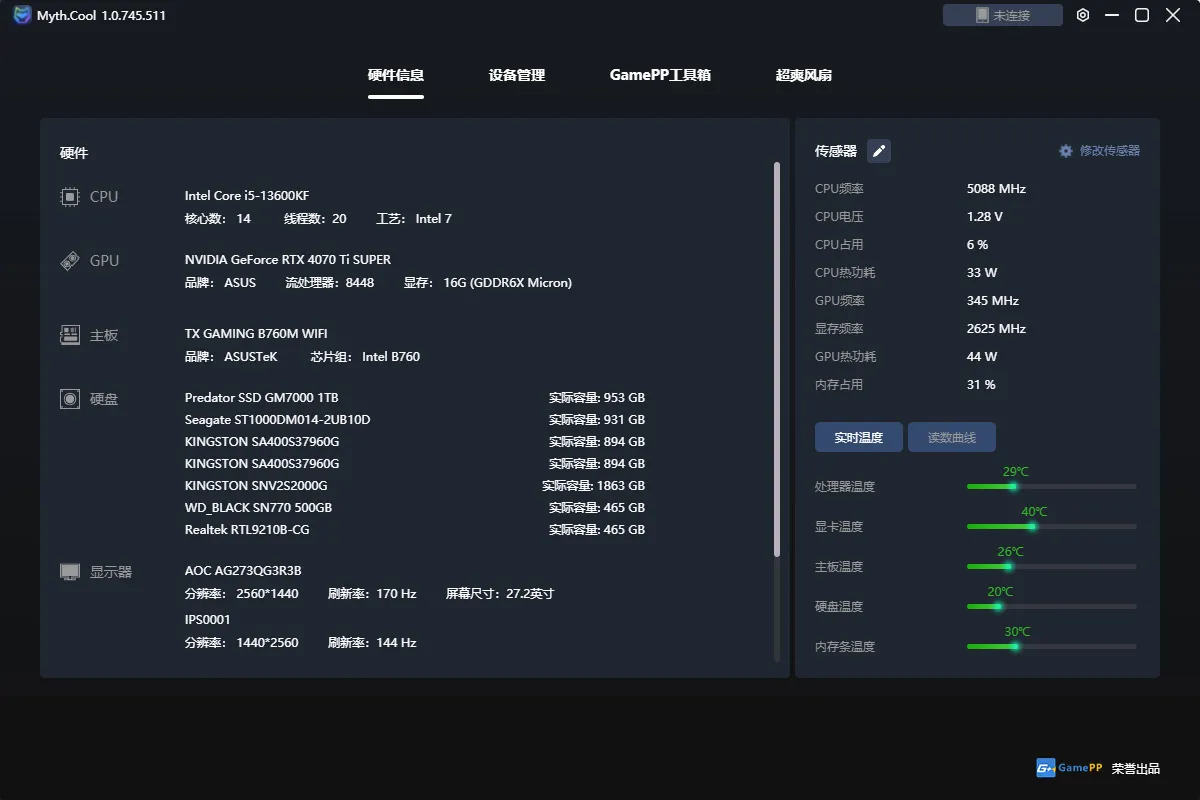Select the 超爽风扇 tab
Viewport: 1200px width, 800px height.
click(804, 75)
